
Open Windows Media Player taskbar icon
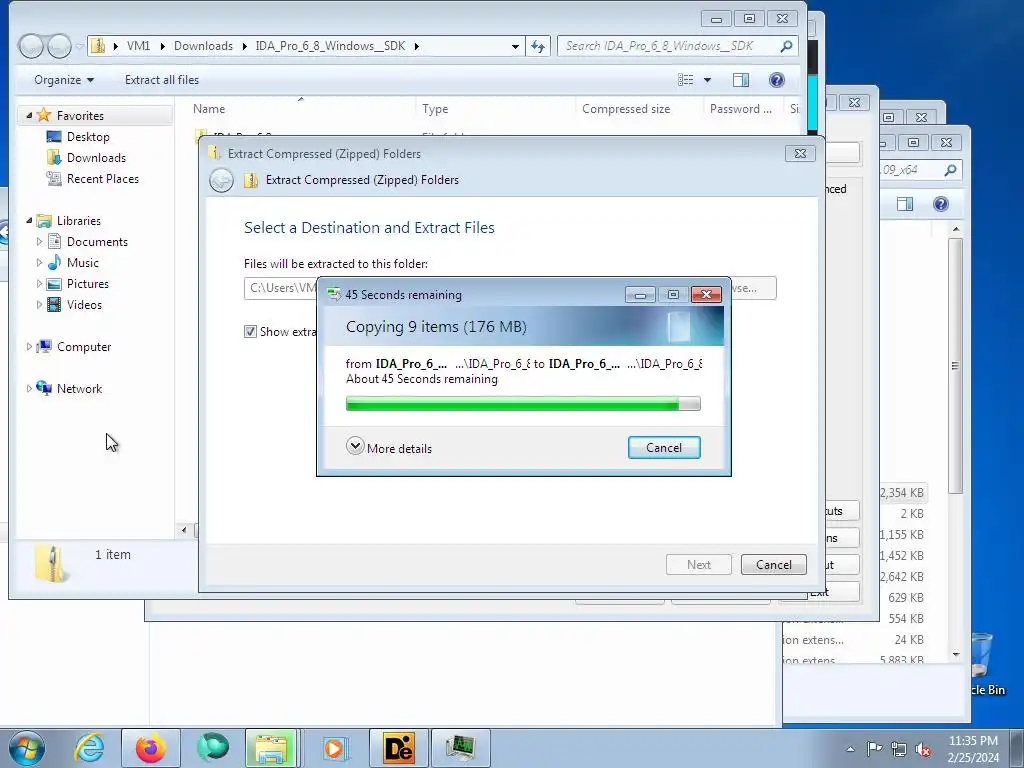click(334, 748)
